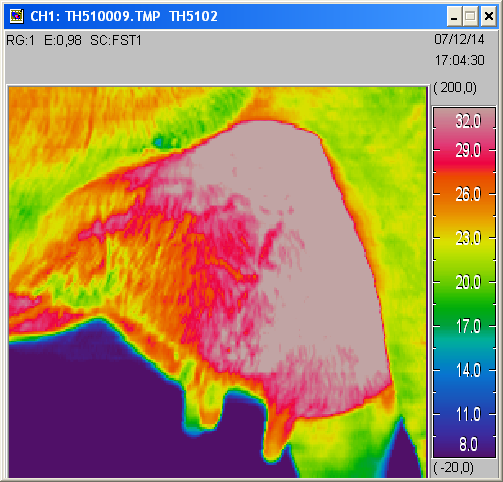This screenshot has width=503, height=482.
Task: Pick the 20.0 green level on scale
Action: [468, 282]
